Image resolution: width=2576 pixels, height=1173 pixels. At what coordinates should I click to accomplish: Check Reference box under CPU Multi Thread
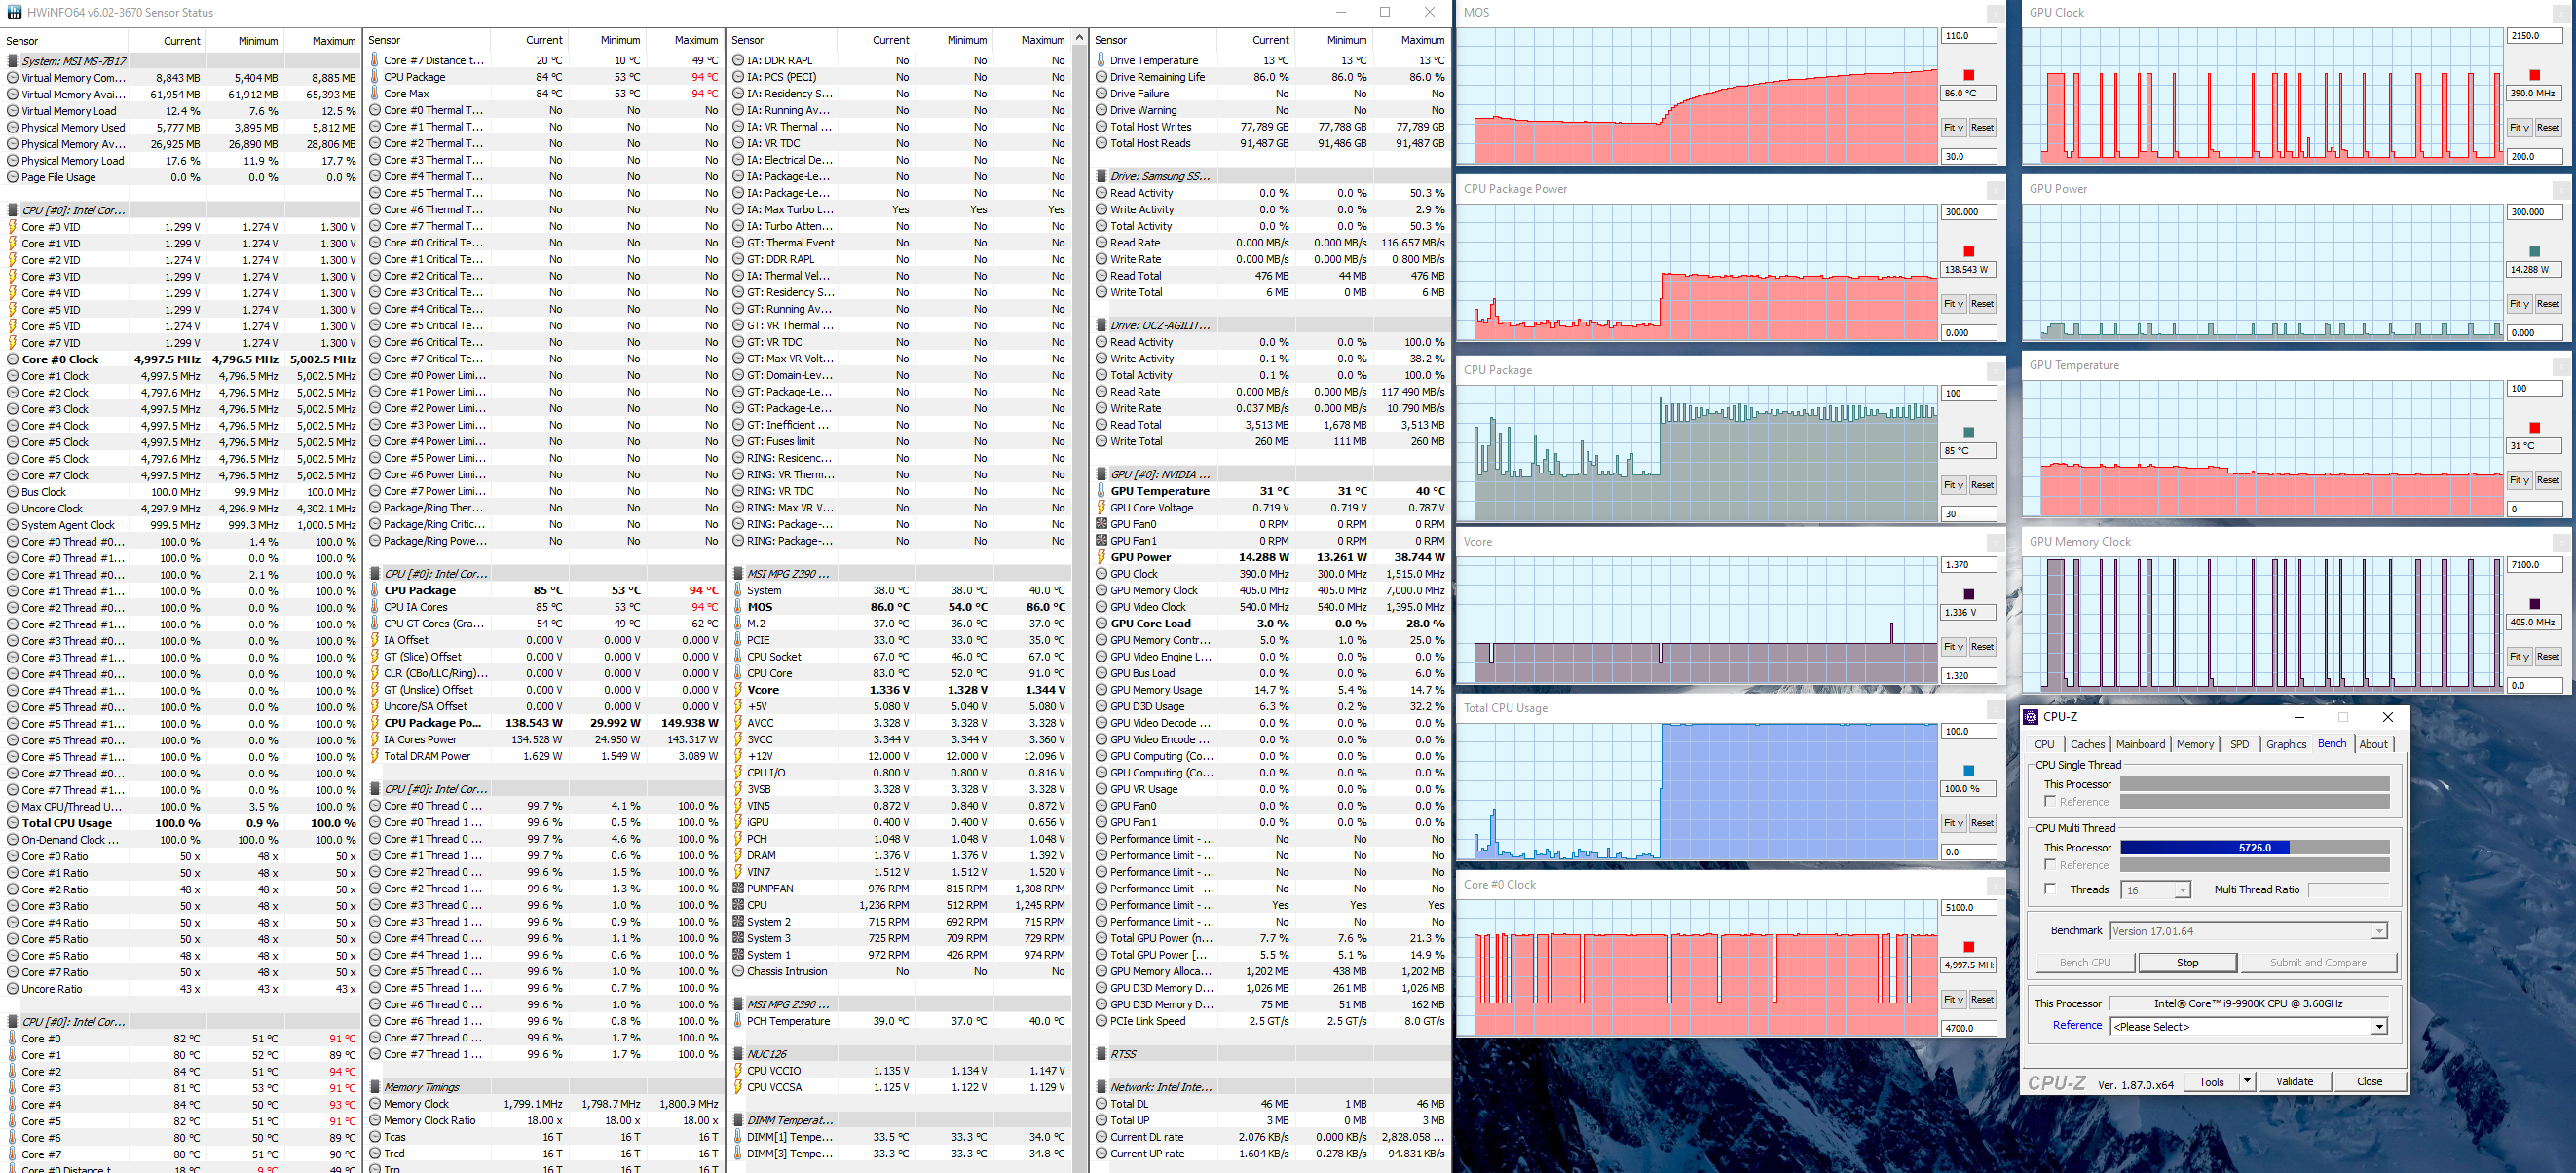(x=2050, y=865)
